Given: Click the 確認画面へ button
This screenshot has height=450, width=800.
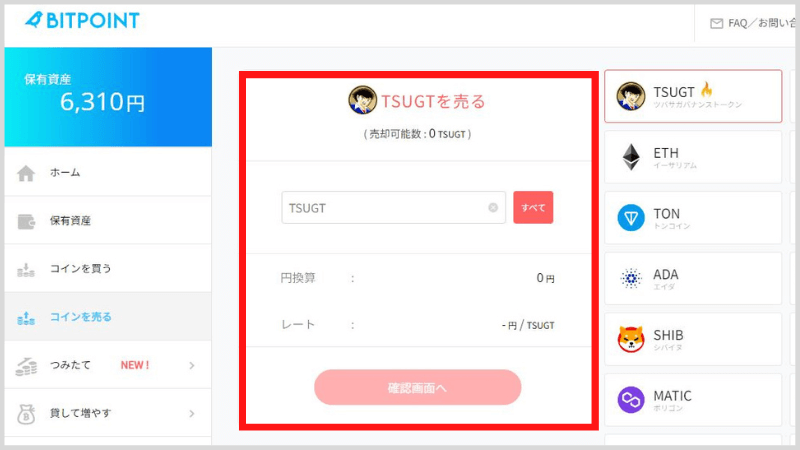Looking at the screenshot, I should [417, 387].
